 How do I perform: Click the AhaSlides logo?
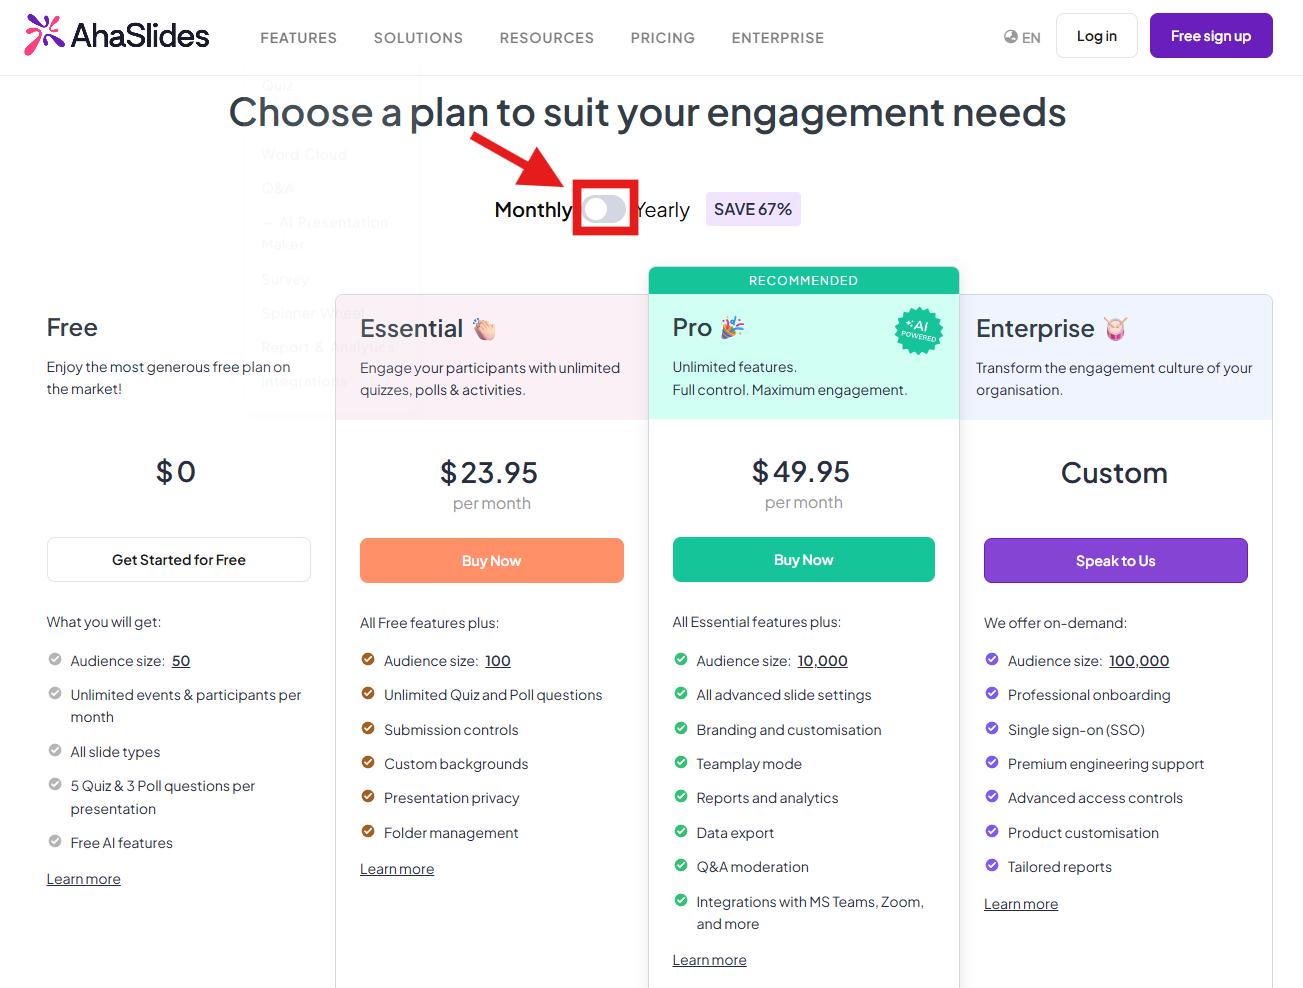(117, 36)
